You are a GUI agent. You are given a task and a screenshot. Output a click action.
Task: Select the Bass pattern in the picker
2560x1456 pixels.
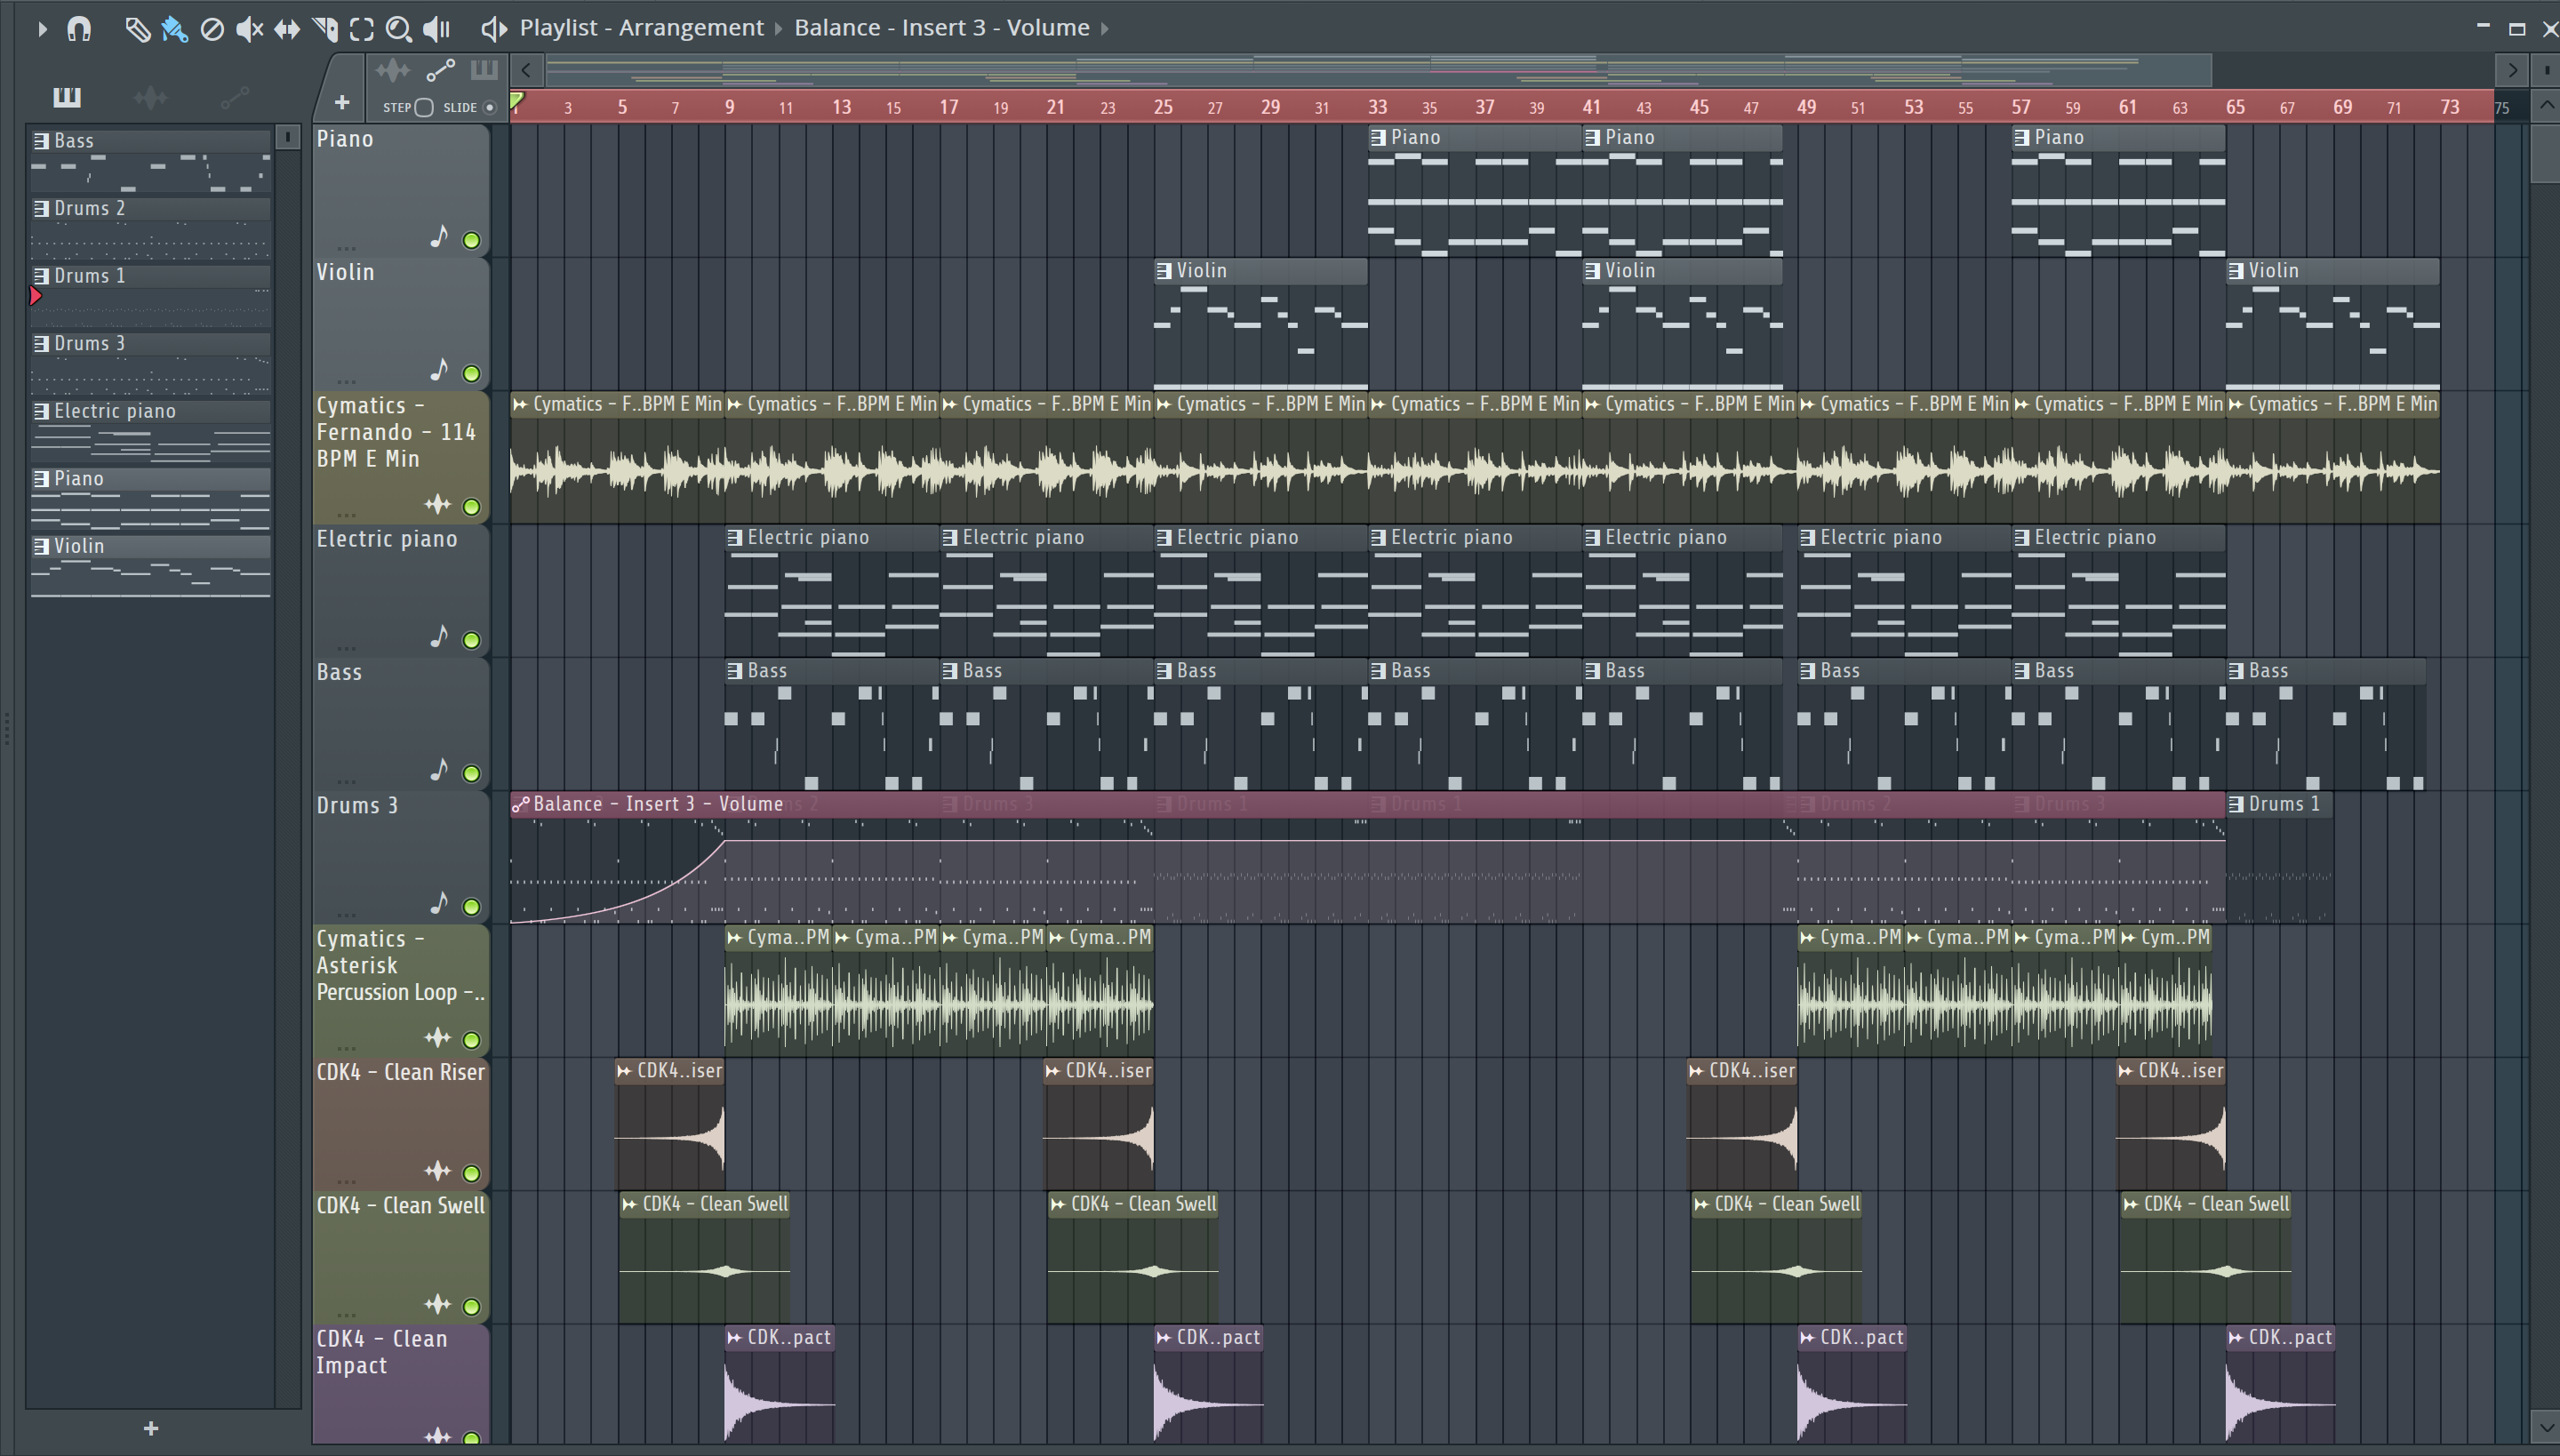(x=150, y=160)
